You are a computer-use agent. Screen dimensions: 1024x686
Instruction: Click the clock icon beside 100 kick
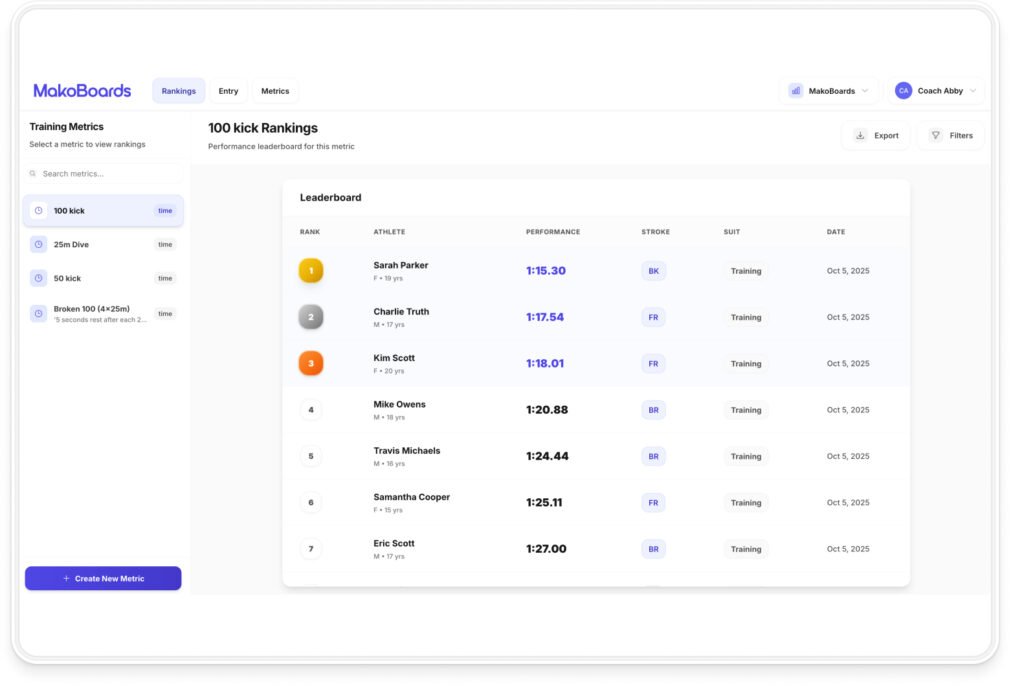click(x=38, y=211)
